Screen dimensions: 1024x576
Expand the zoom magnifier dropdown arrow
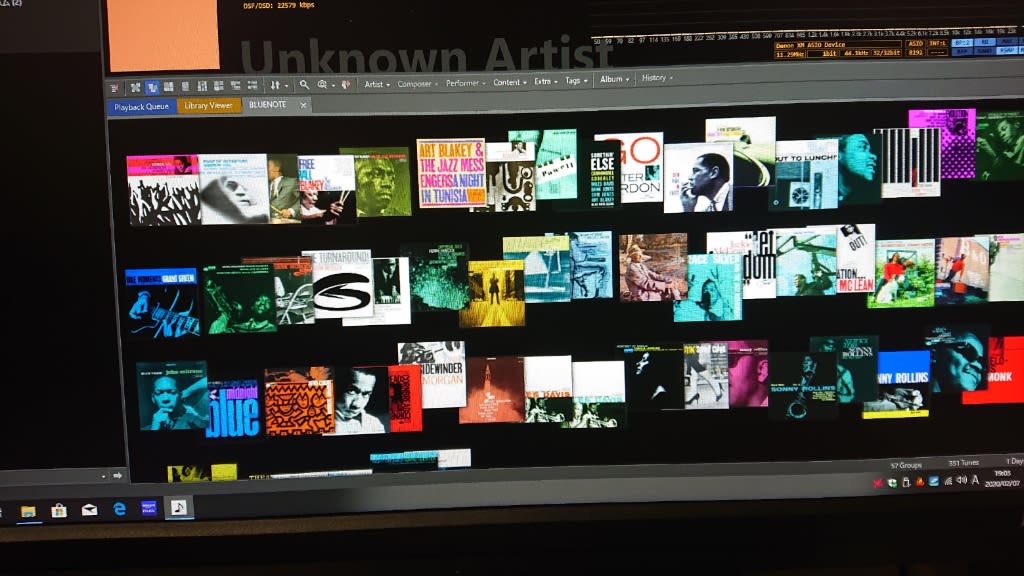pos(333,85)
